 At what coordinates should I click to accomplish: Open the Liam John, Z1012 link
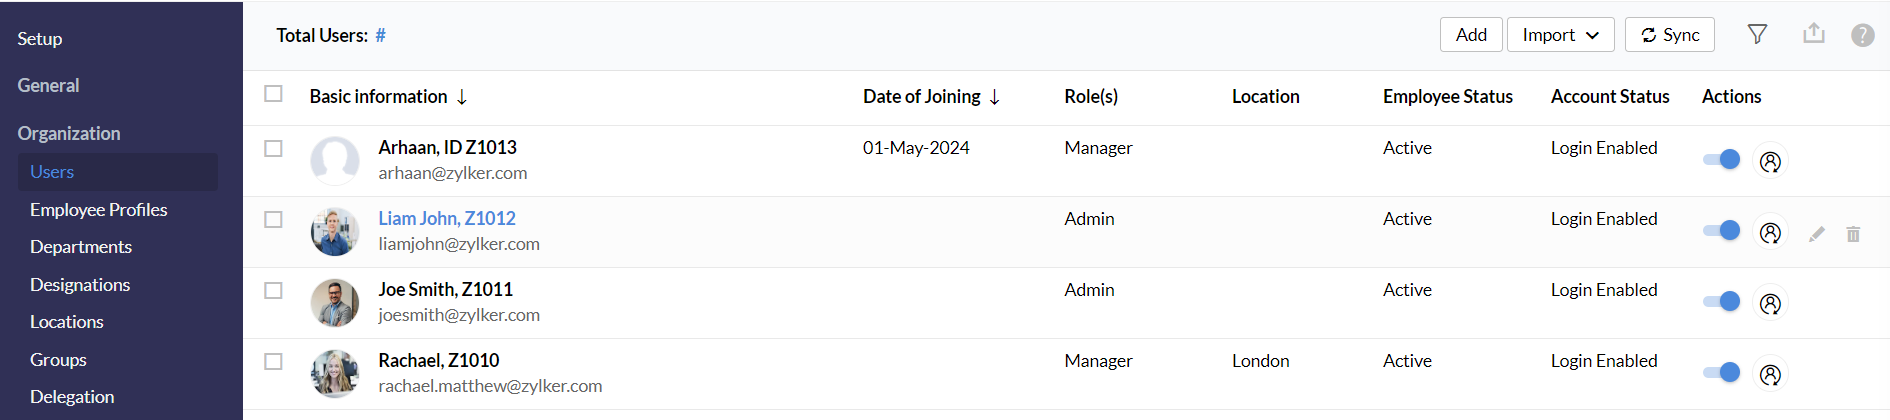point(447,218)
